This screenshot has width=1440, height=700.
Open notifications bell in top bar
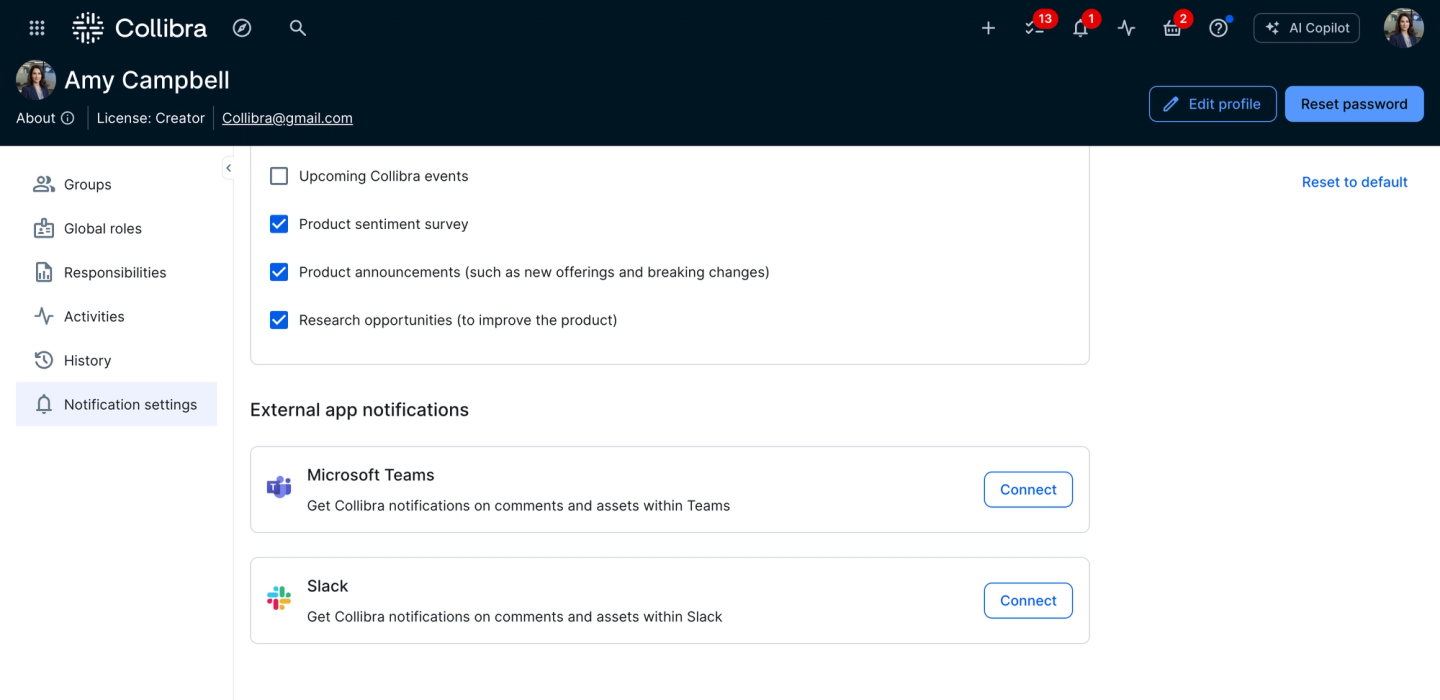tap(1081, 28)
